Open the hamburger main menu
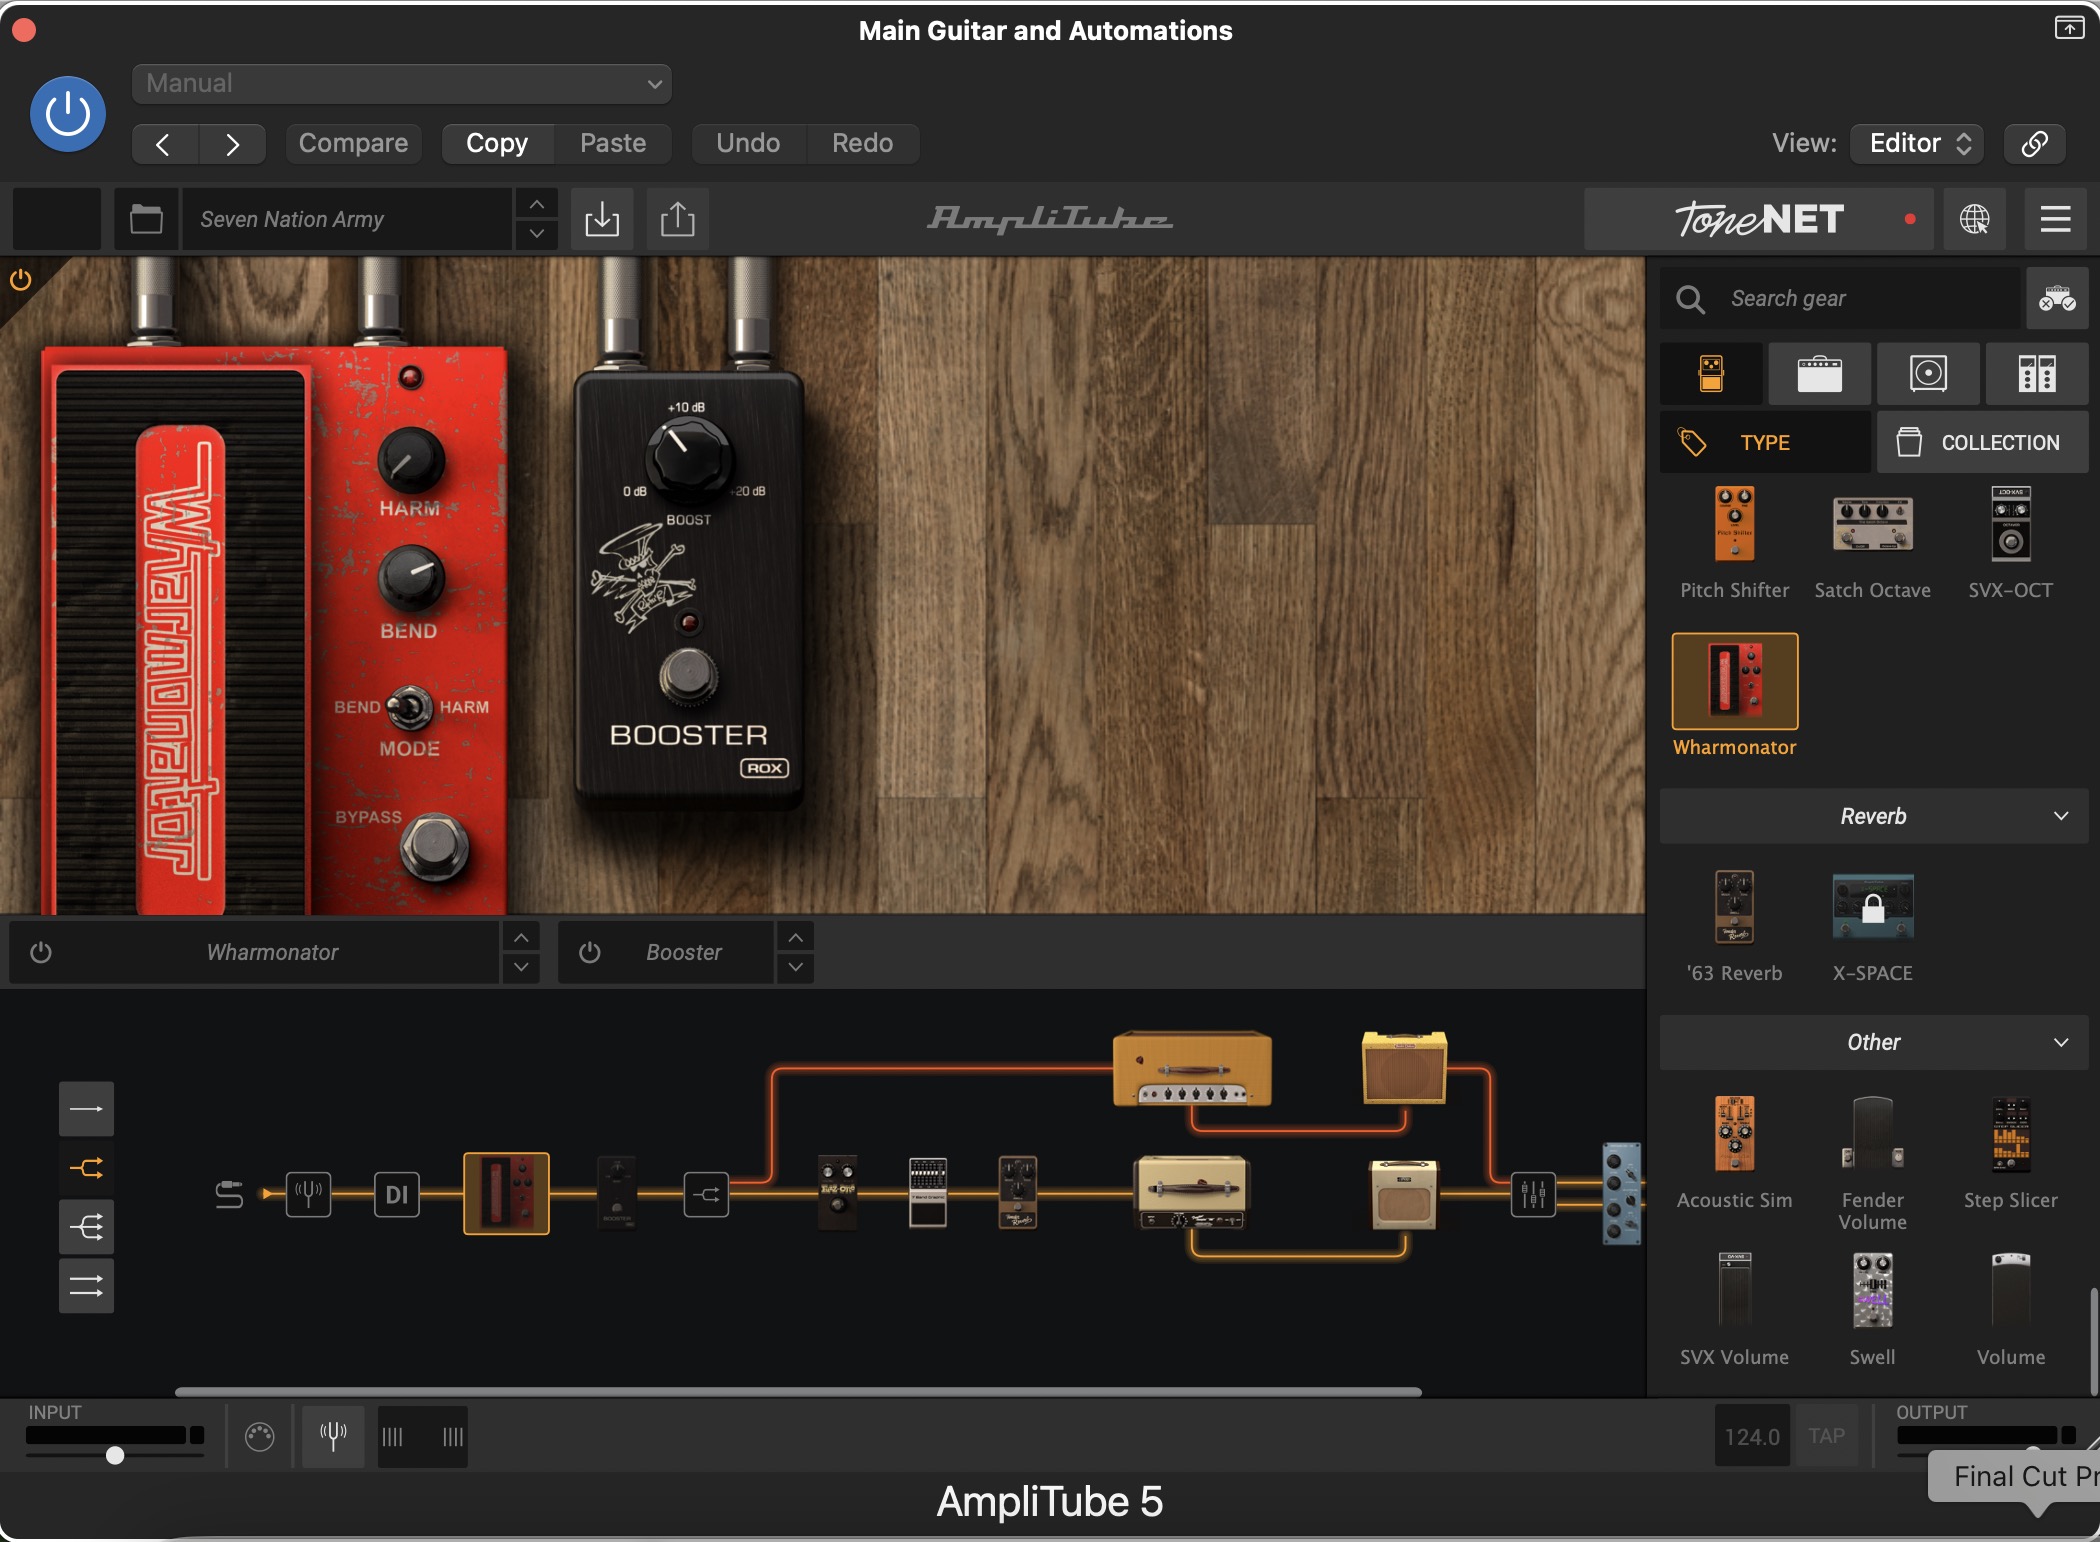The image size is (2100, 1542). [2055, 219]
